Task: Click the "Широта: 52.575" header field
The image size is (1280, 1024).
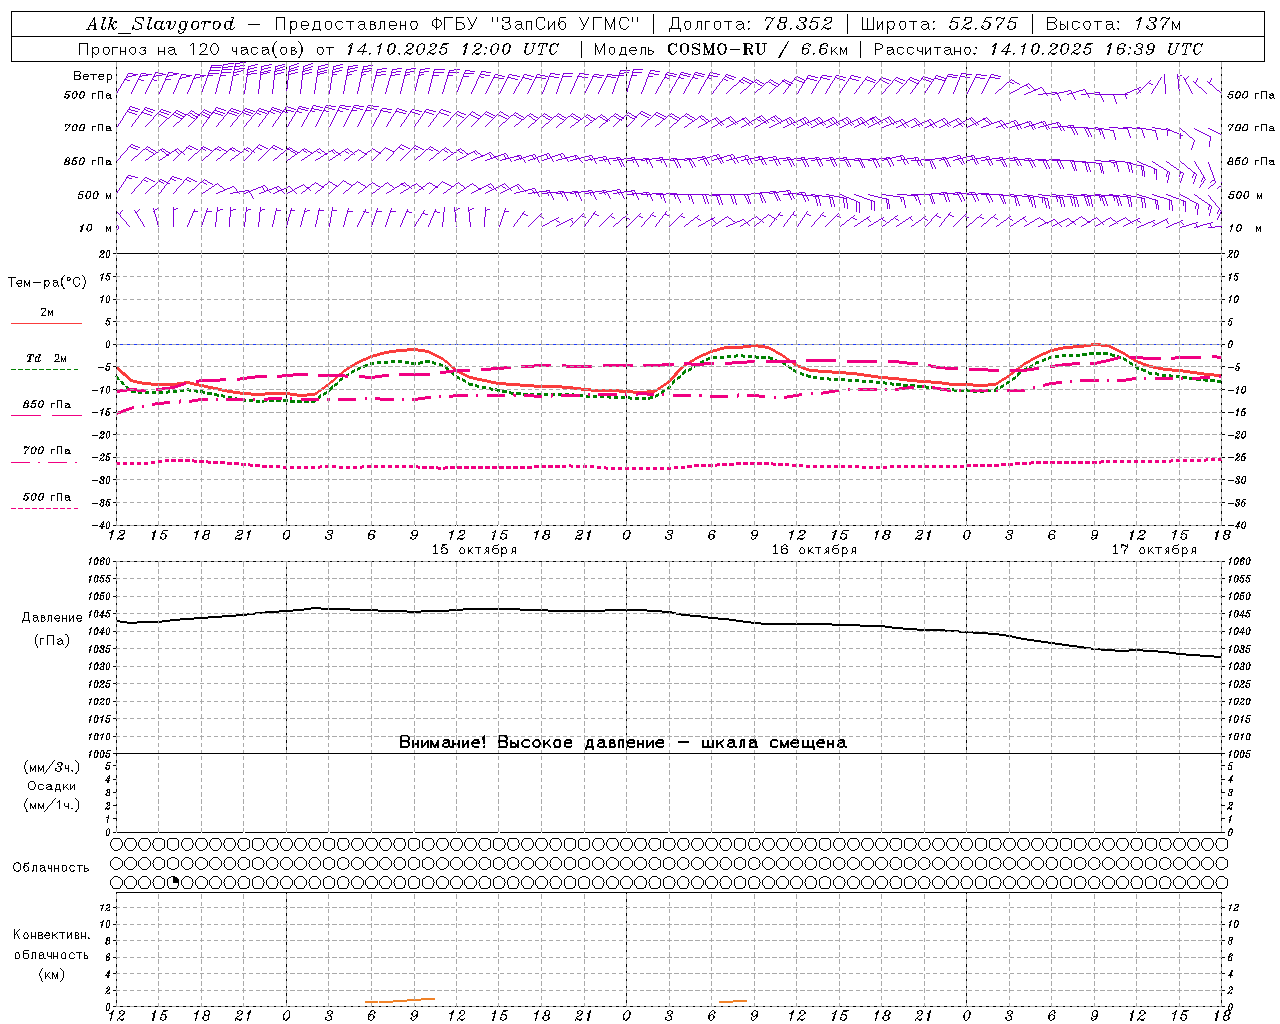Action: click(939, 24)
